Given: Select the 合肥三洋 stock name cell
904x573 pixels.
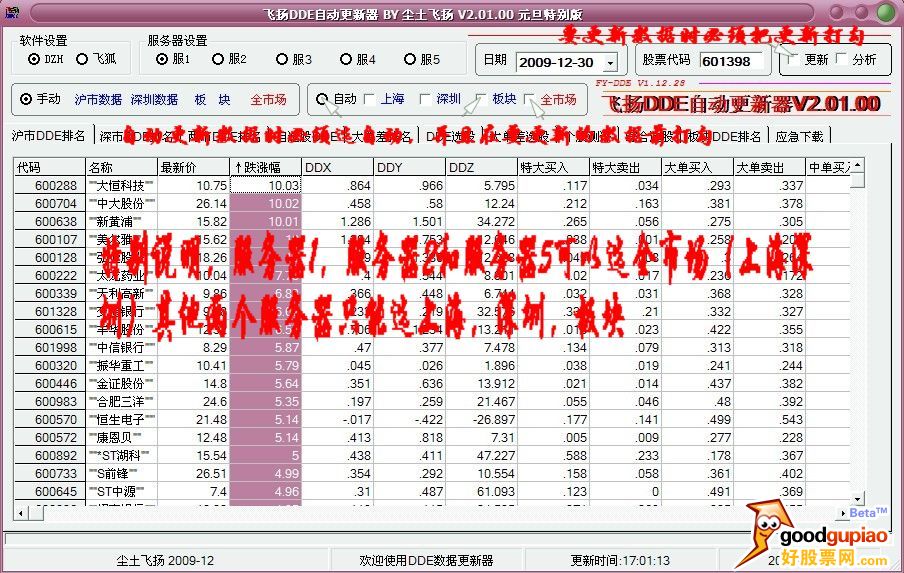Looking at the screenshot, I should point(121,401).
